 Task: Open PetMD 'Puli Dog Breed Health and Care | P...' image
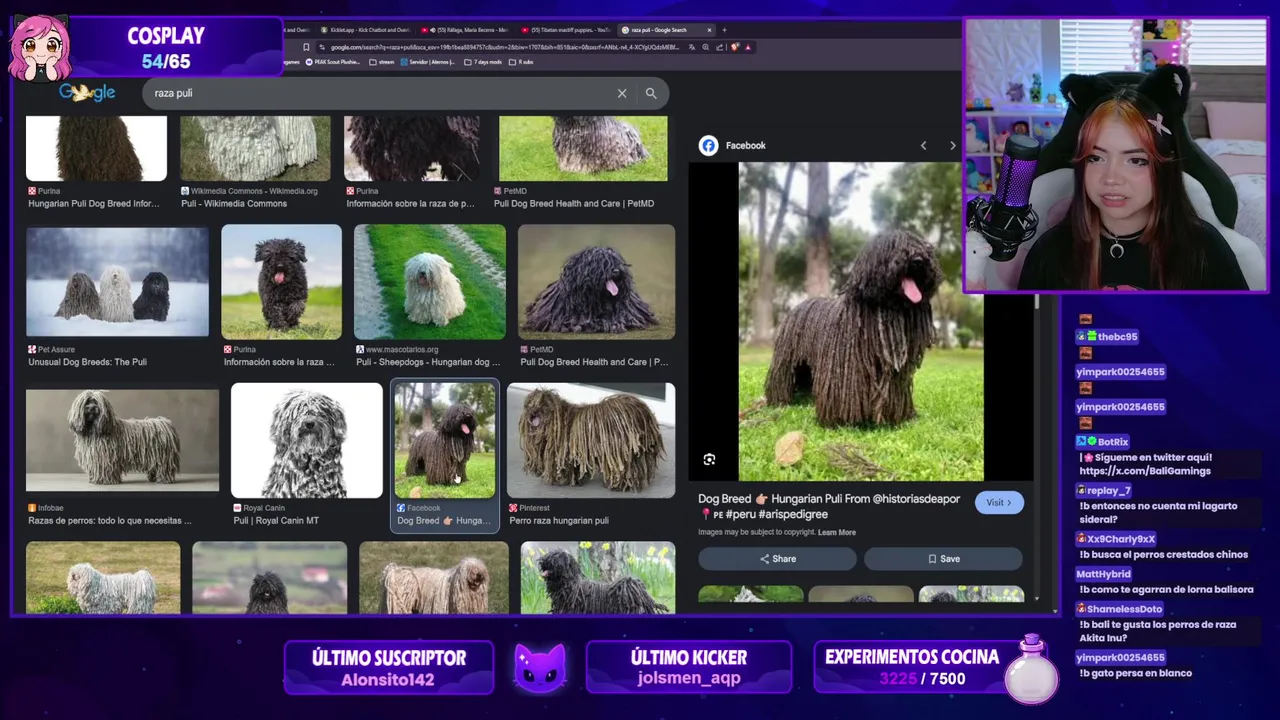[596, 281]
